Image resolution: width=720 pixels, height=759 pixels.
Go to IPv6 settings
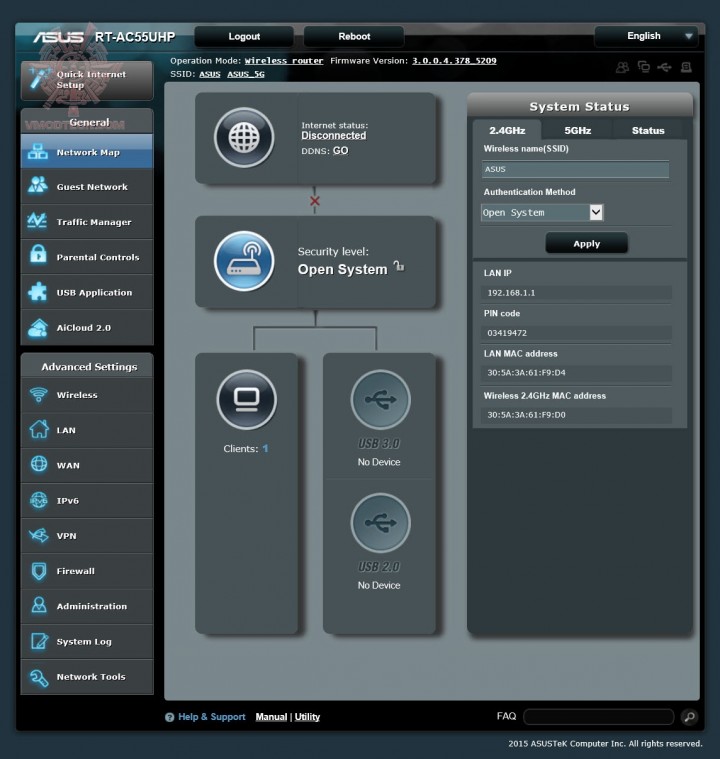click(87, 501)
